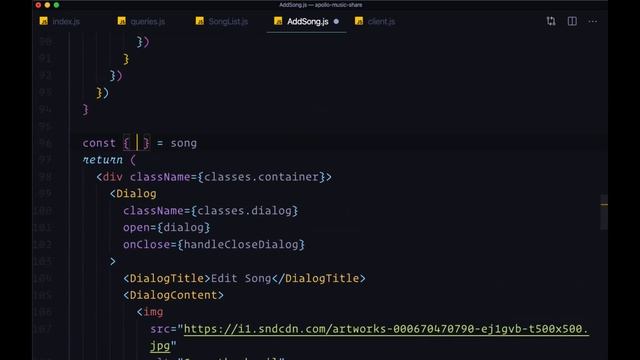640x360 pixels.
Task: Switch to the queries.js tab
Action: tap(142, 21)
